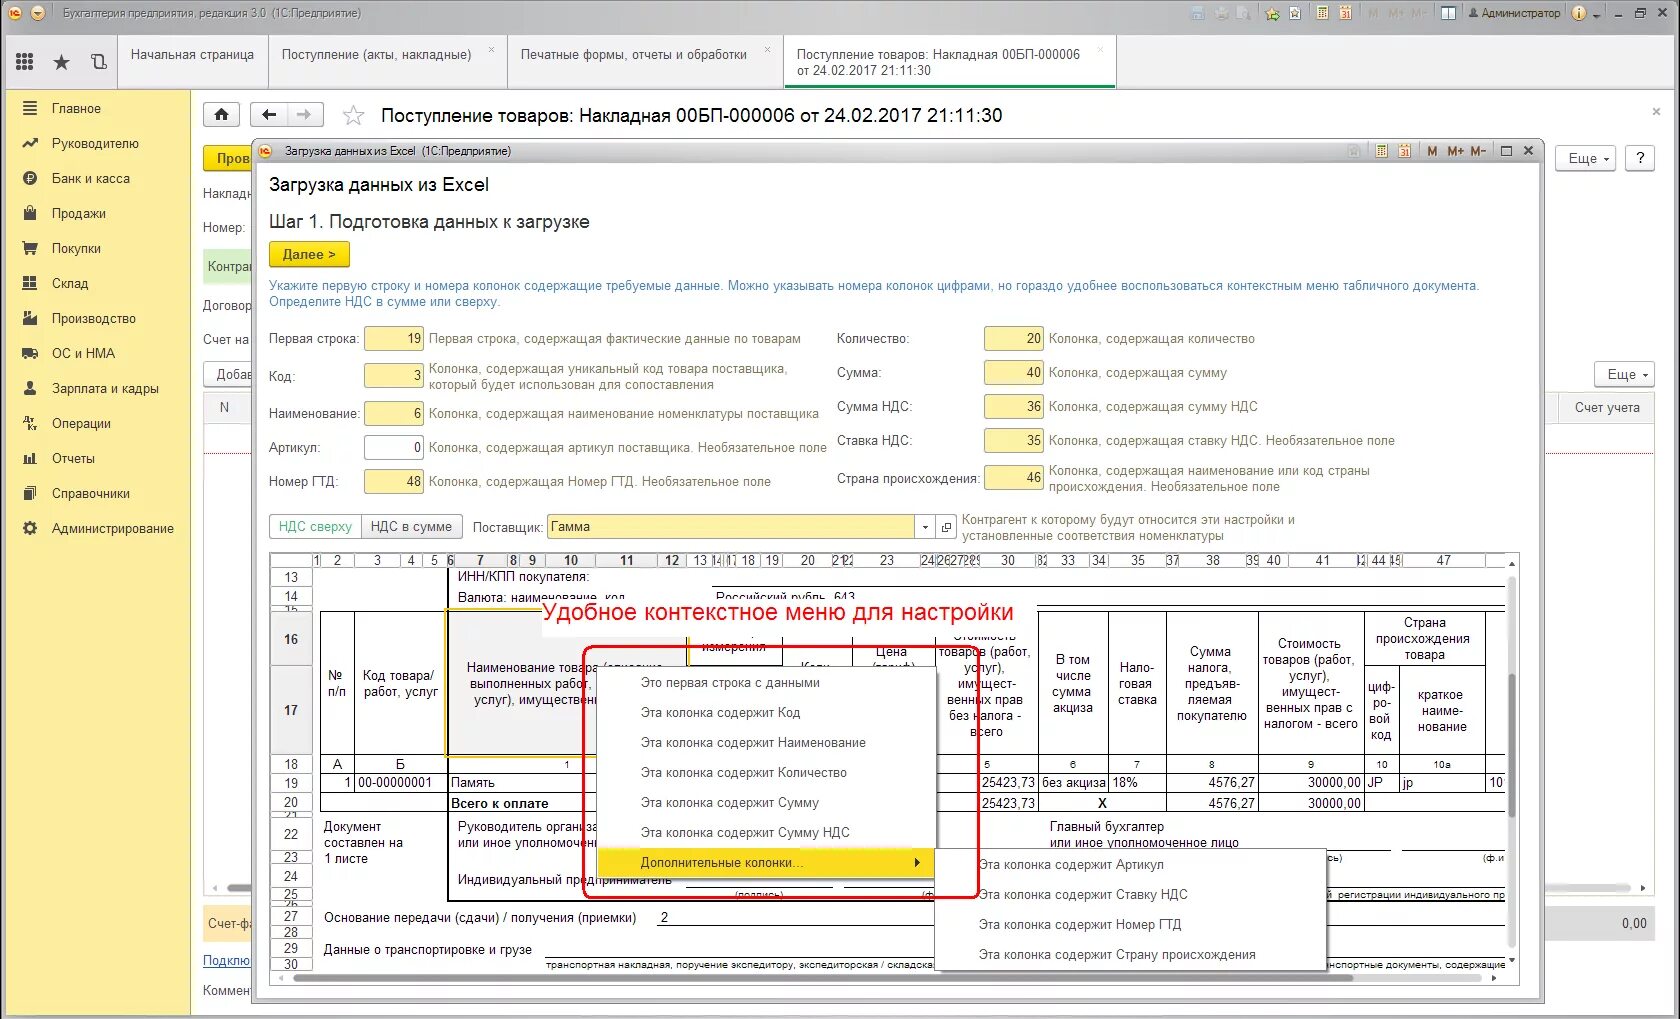Click the Первая строка number field
Viewport: 1680px width, 1019px height.
(394, 338)
